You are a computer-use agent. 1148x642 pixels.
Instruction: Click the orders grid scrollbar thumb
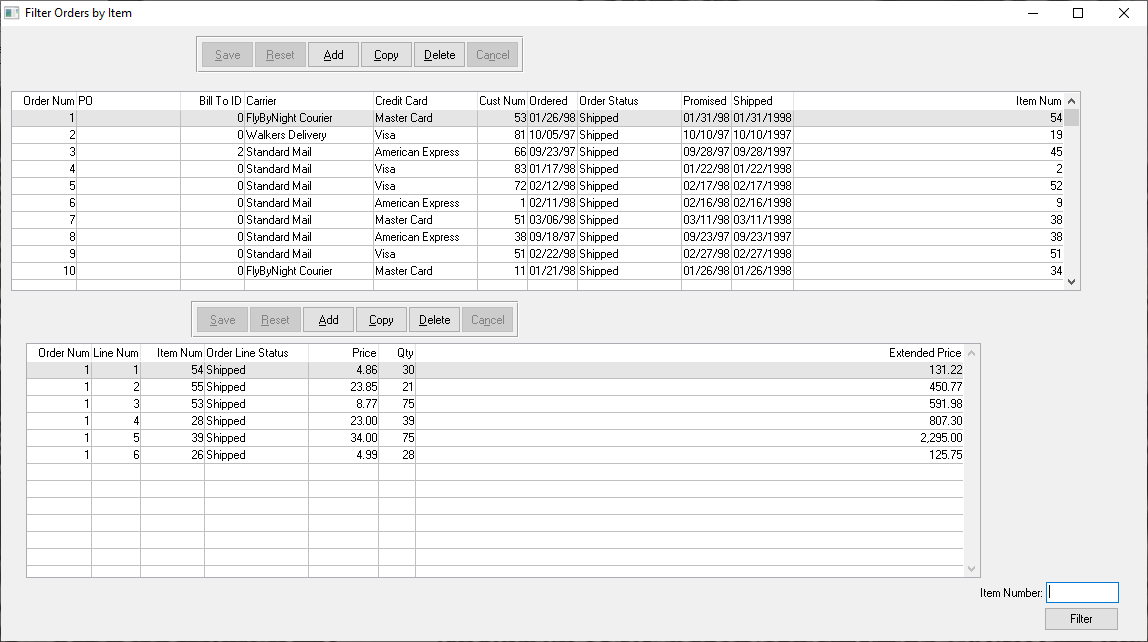tap(1071, 118)
